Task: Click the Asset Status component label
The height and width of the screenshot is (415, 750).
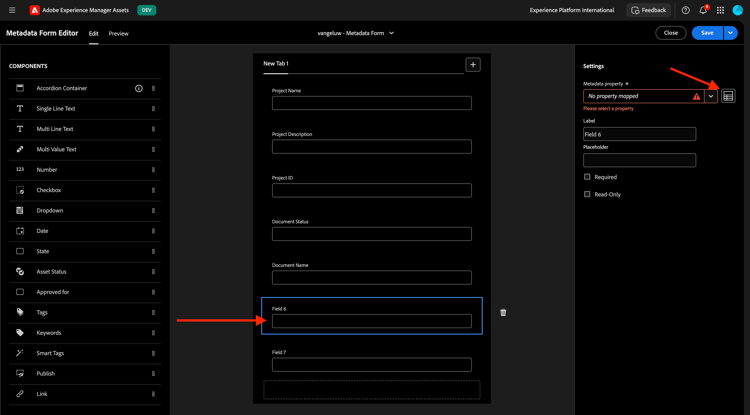Action: tap(51, 272)
